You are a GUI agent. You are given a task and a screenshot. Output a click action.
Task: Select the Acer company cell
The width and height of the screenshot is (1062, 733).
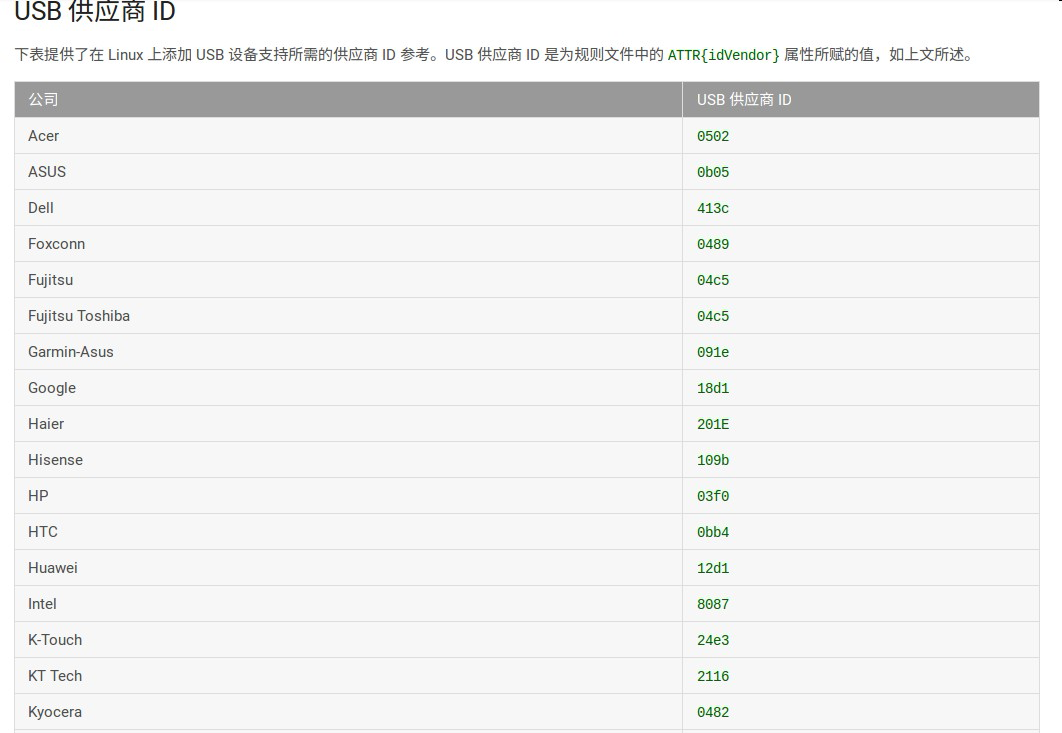[348, 135]
